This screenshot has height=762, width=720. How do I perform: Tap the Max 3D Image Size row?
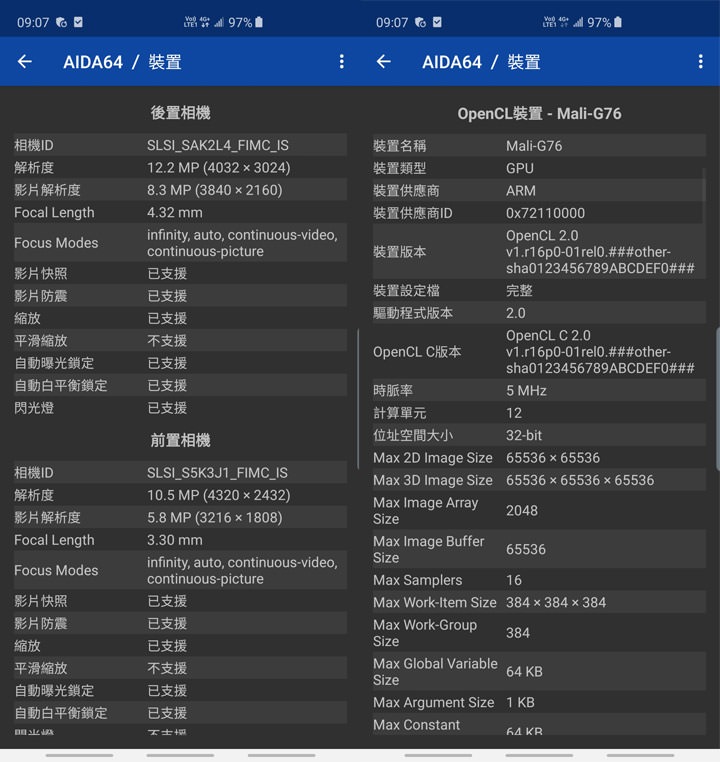point(539,480)
